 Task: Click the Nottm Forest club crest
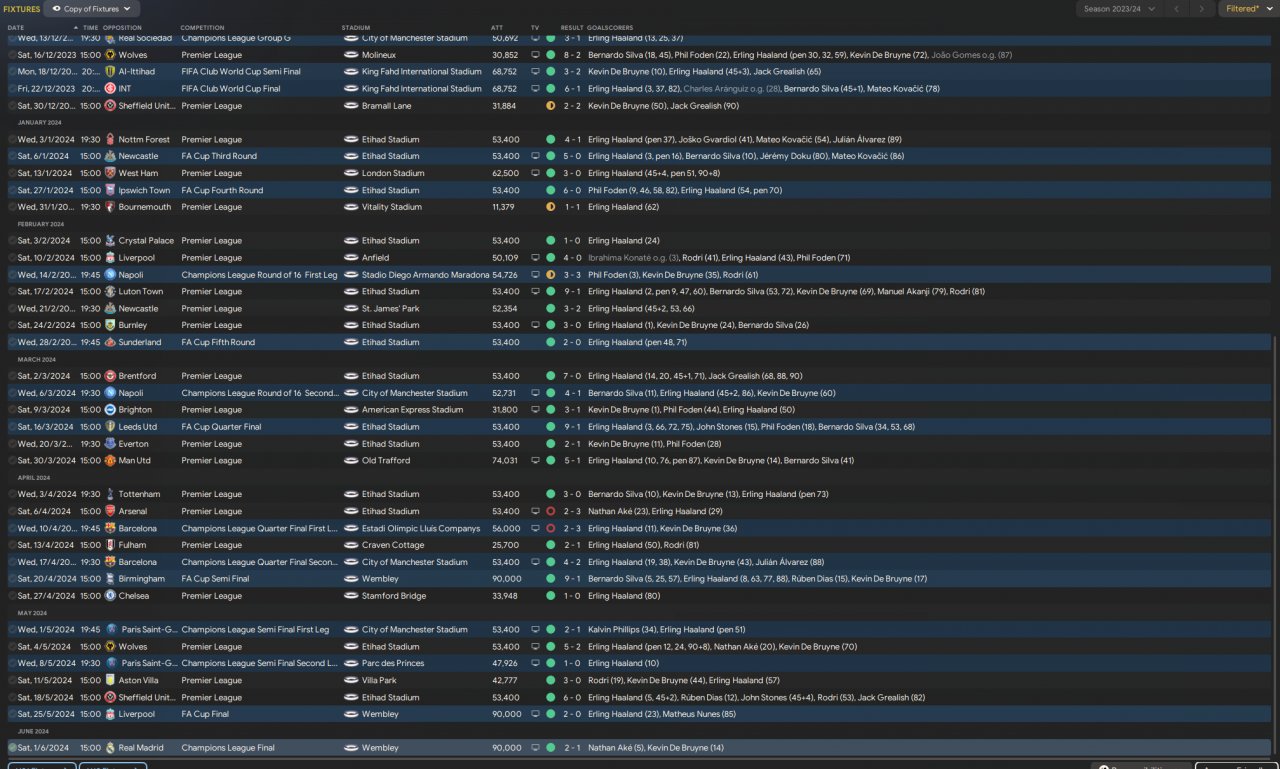tap(110, 139)
